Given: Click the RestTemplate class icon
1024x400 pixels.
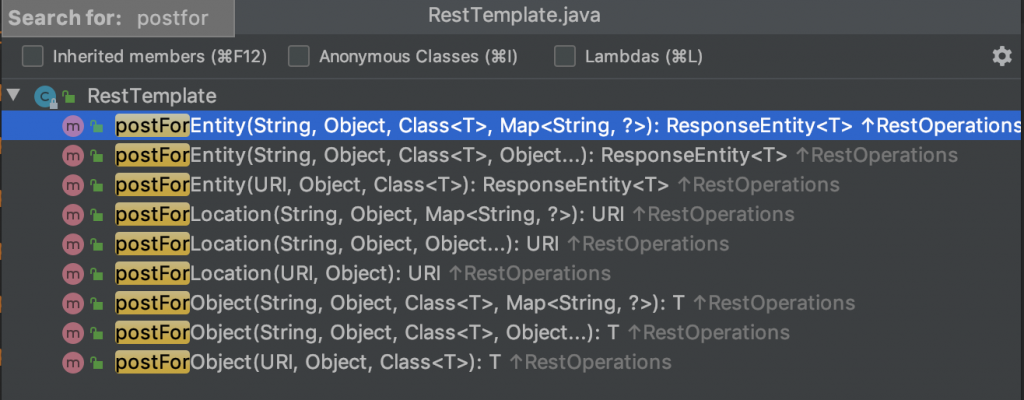Looking at the screenshot, I should [x=45, y=97].
